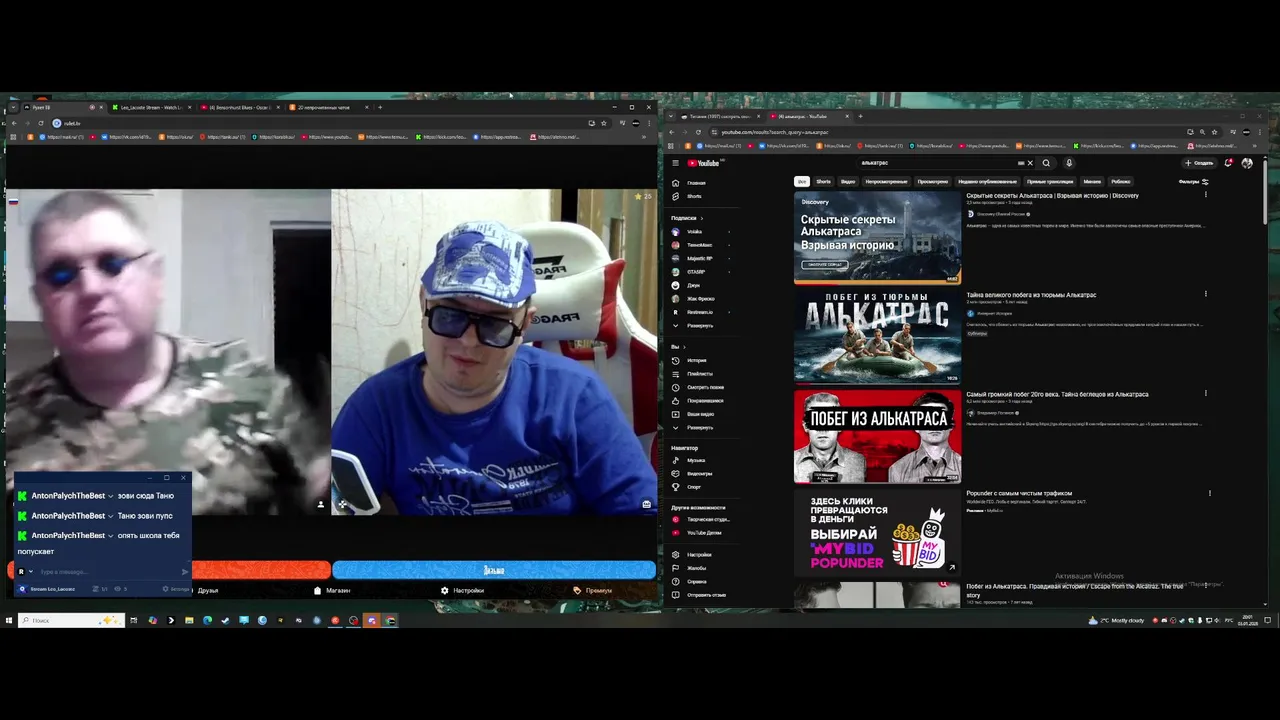Open Премиум in the roulette bottom bar

coord(593,591)
